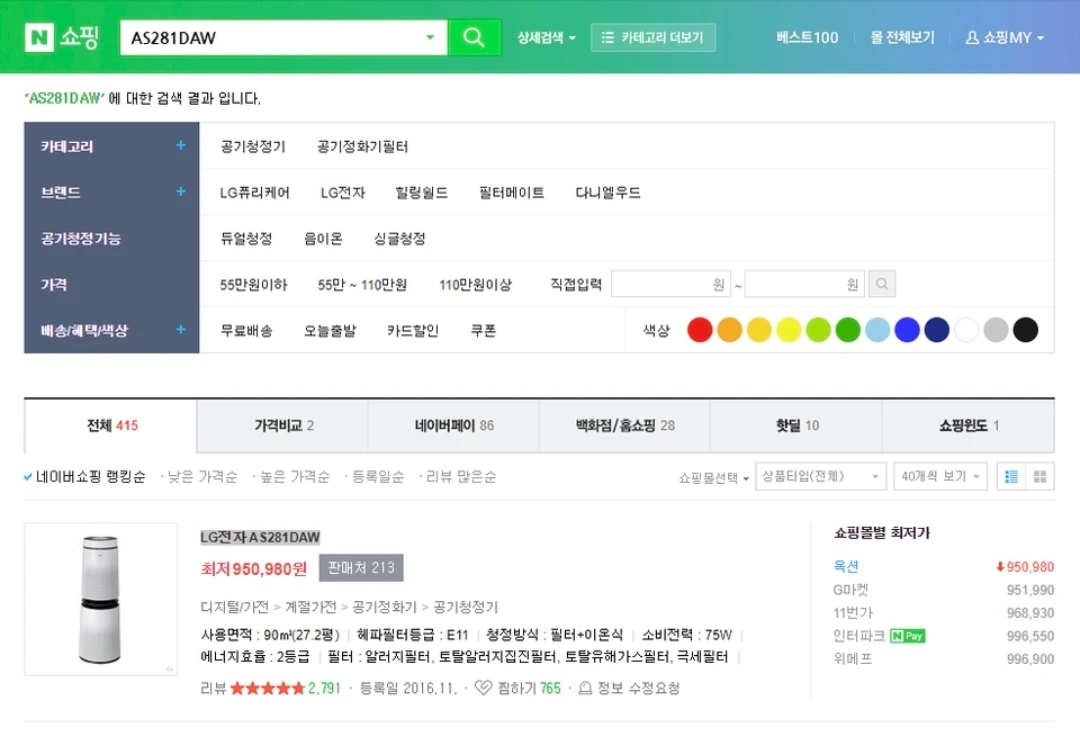The height and width of the screenshot is (730, 1080).
Task: Filter by category 공기정화필터
Action: (362, 147)
